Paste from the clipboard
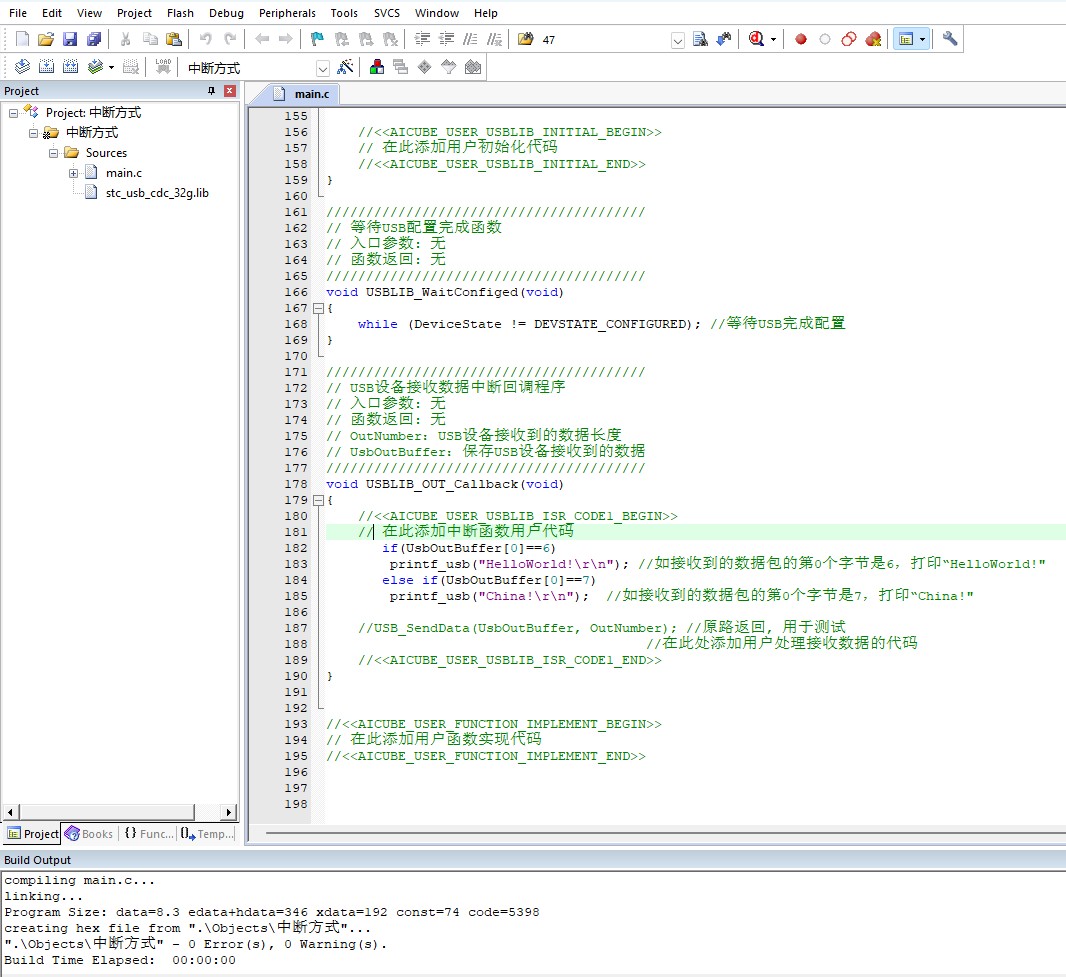The image size is (1066, 977). [x=174, y=39]
